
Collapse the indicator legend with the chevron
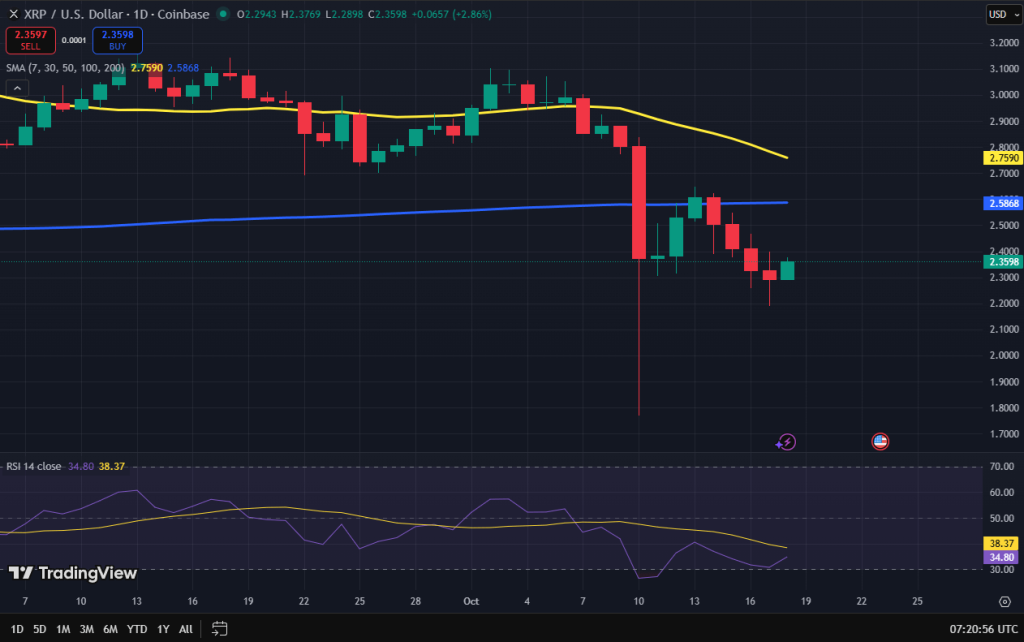click(x=17, y=88)
